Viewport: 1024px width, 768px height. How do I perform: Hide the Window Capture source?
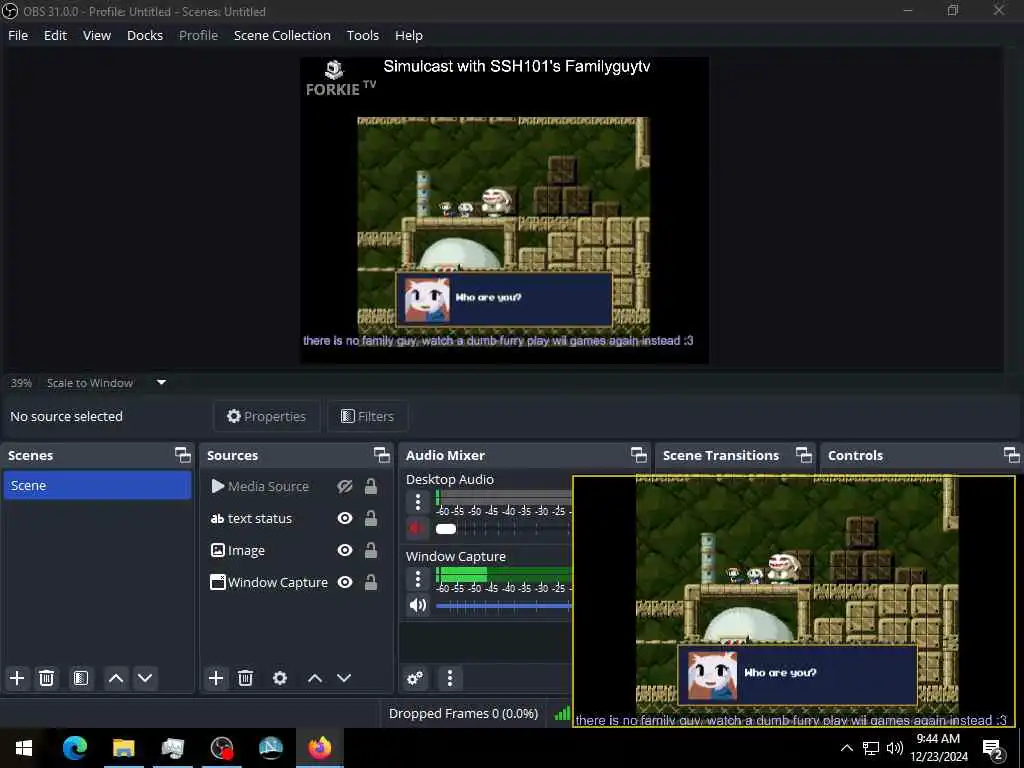point(345,583)
